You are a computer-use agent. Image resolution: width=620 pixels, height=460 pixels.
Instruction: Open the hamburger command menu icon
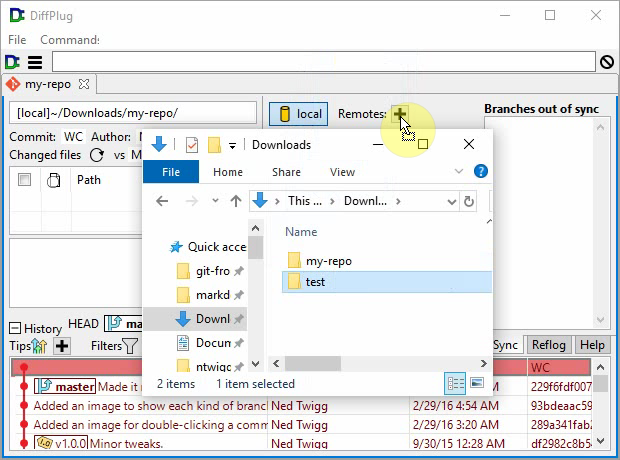coord(35,62)
